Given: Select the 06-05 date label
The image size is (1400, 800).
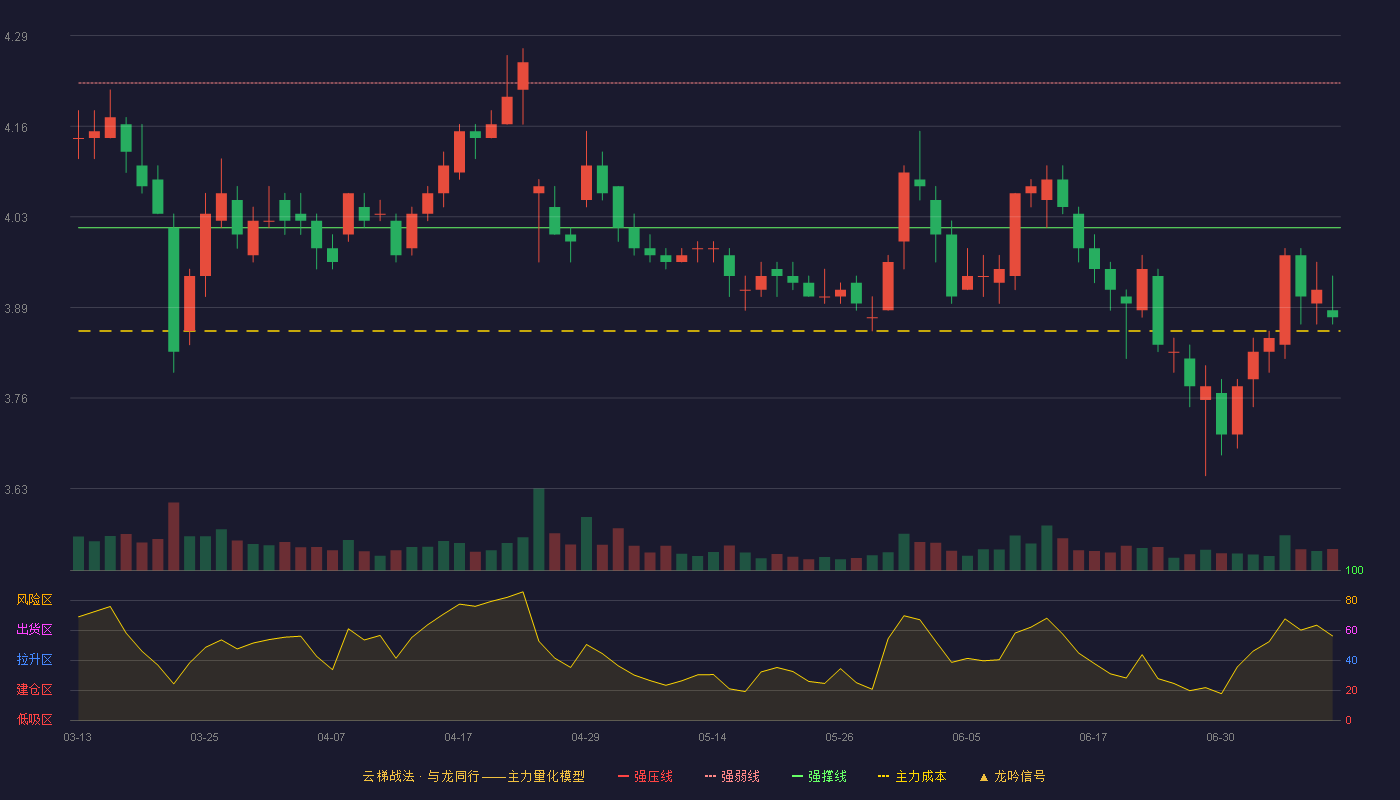Looking at the screenshot, I should pyautogui.click(x=966, y=737).
